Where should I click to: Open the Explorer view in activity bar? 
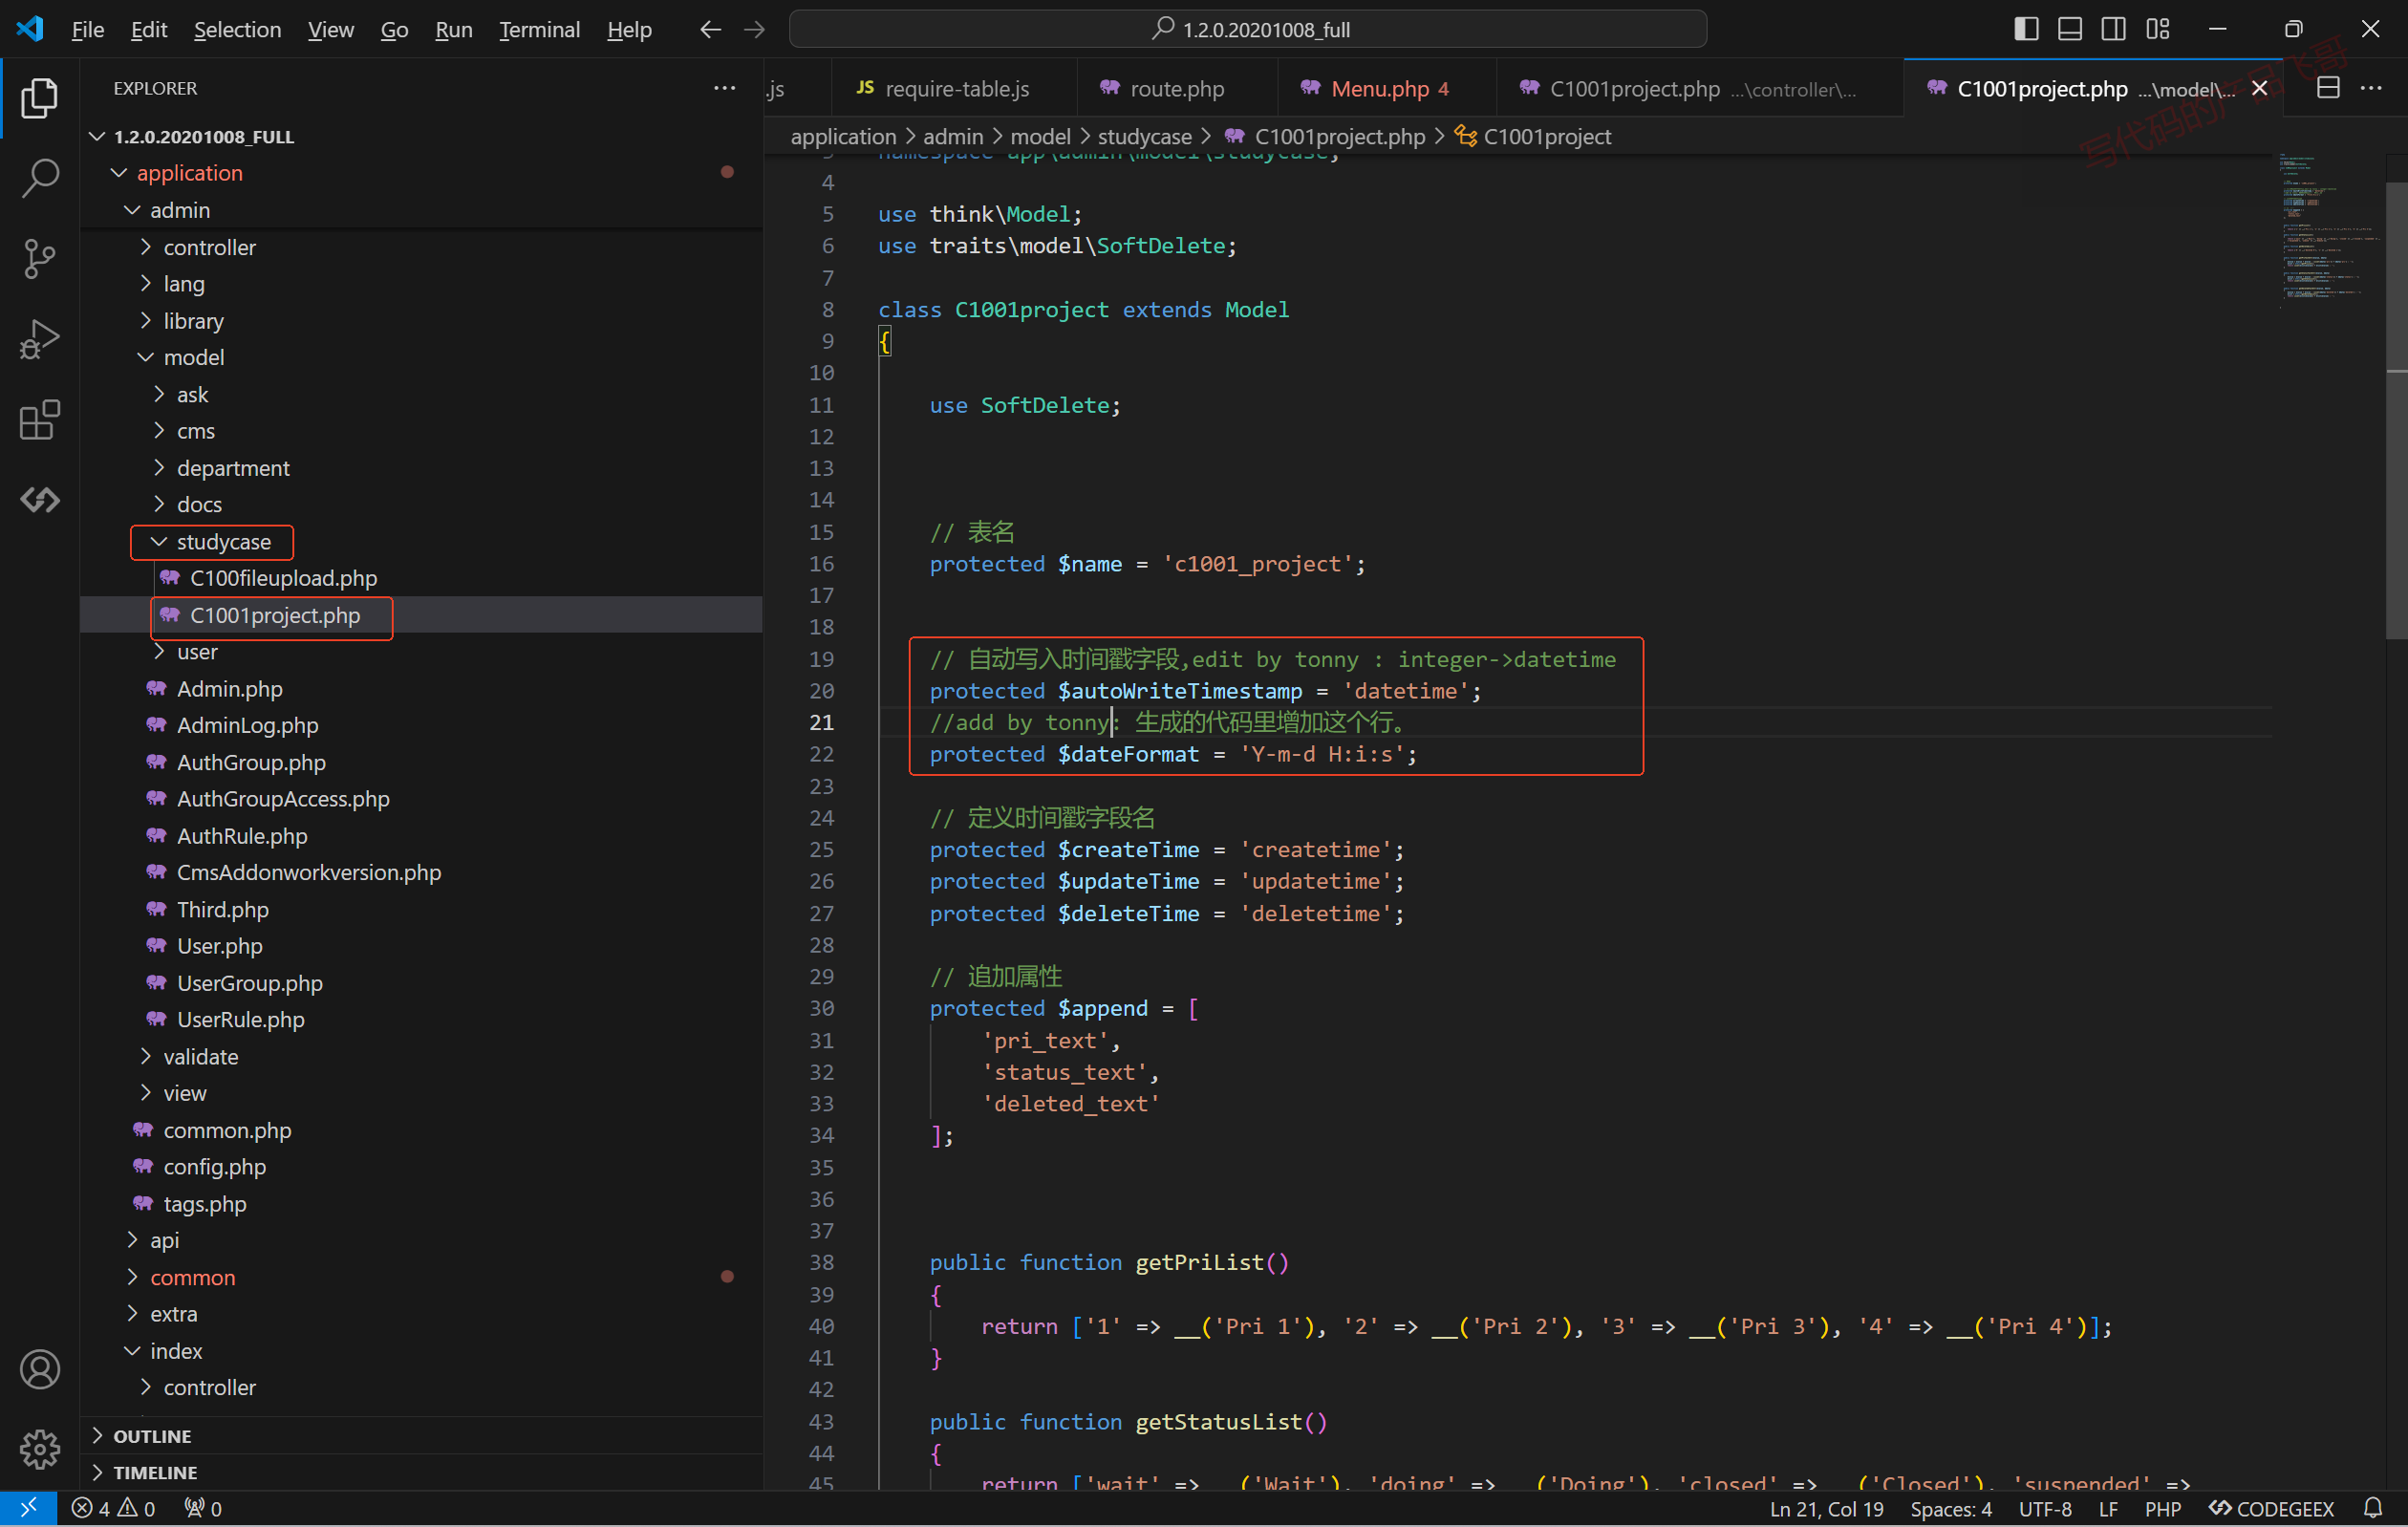click(x=39, y=98)
